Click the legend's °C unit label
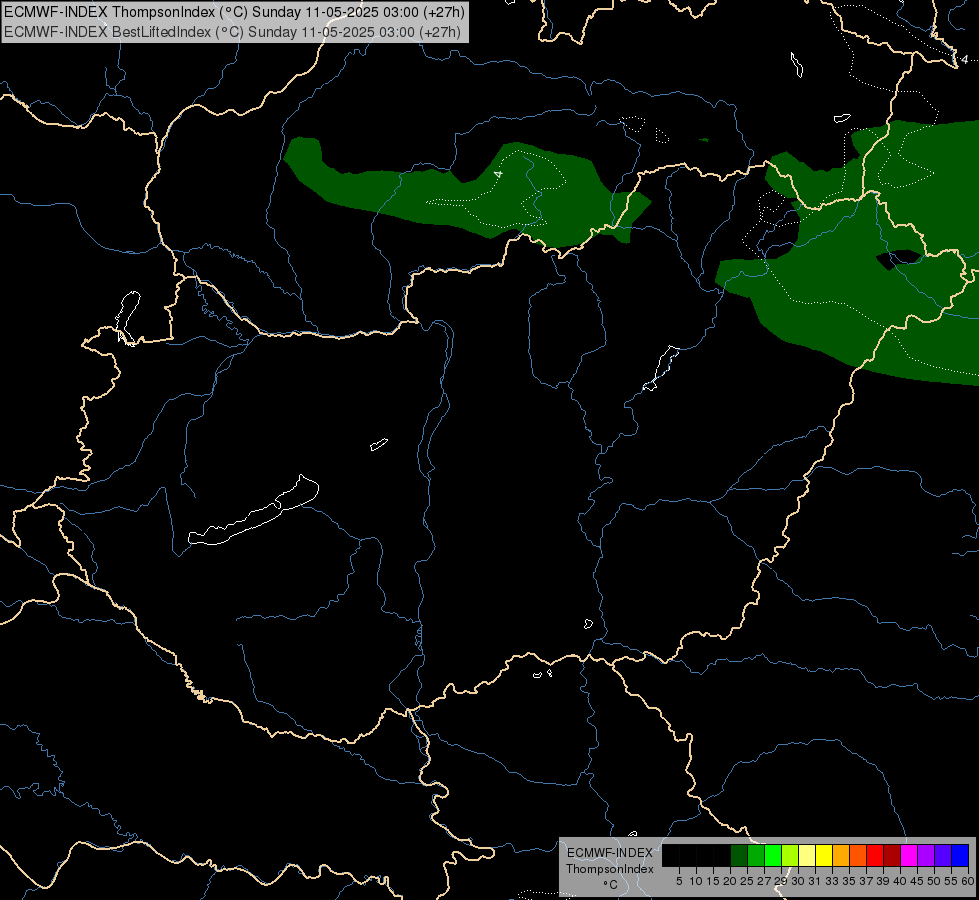This screenshot has height=900, width=979. [610, 885]
